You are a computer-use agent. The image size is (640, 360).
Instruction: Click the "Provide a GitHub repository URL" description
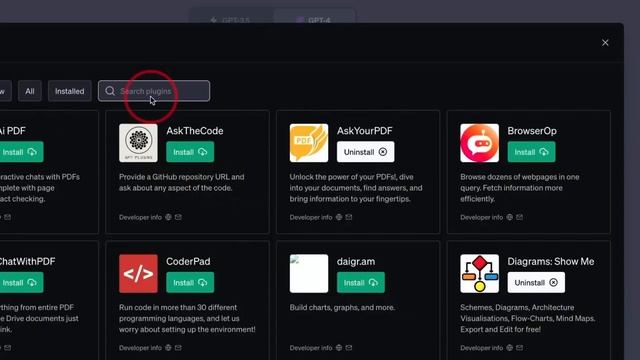click(182, 182)
